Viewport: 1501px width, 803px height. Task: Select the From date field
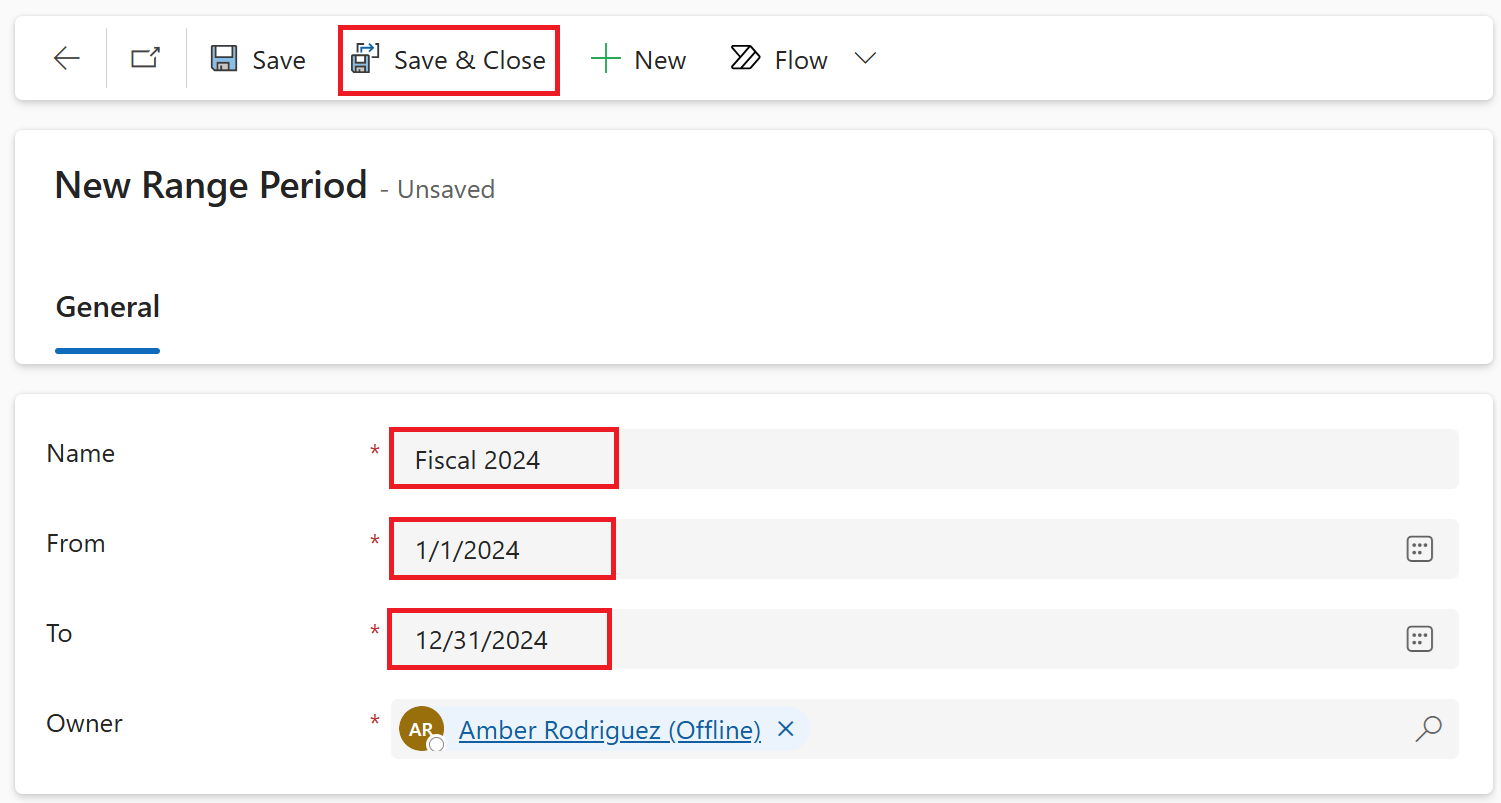coord(924,549)
